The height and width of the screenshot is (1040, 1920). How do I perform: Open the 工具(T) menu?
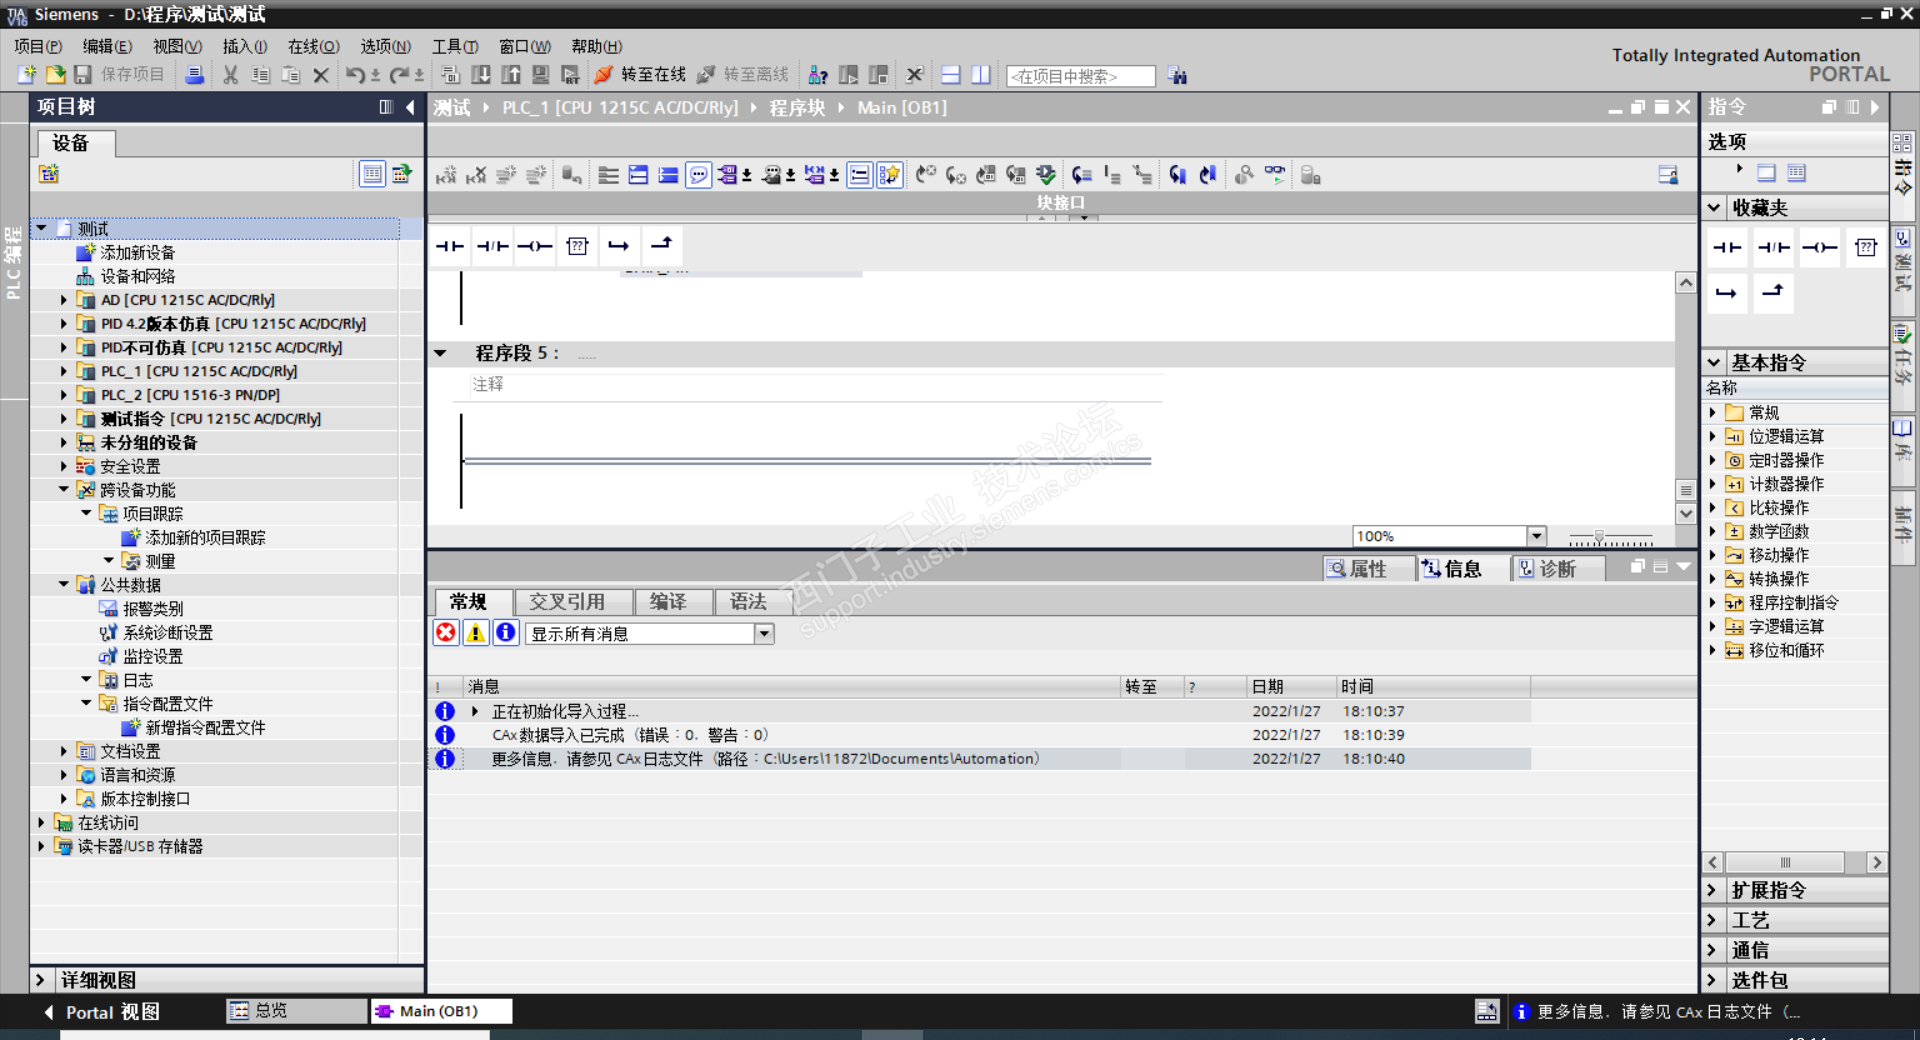click(x=455, y=46)
